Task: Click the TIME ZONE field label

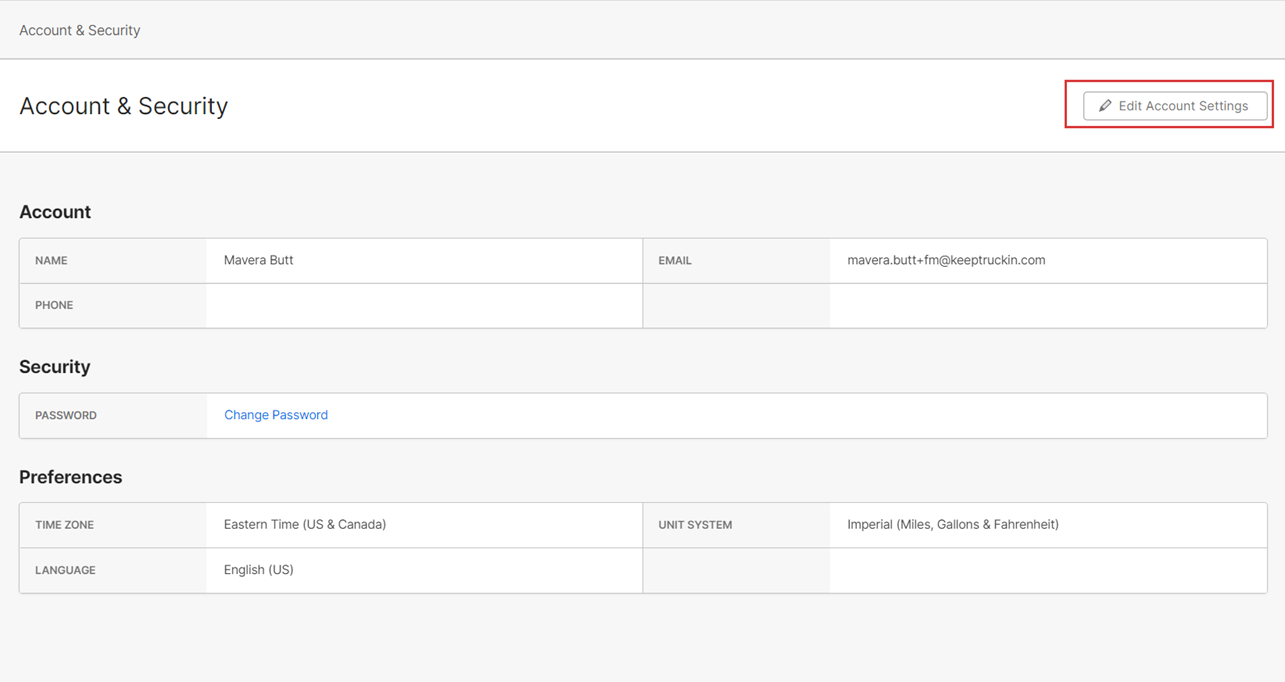Action: (64, 525)
